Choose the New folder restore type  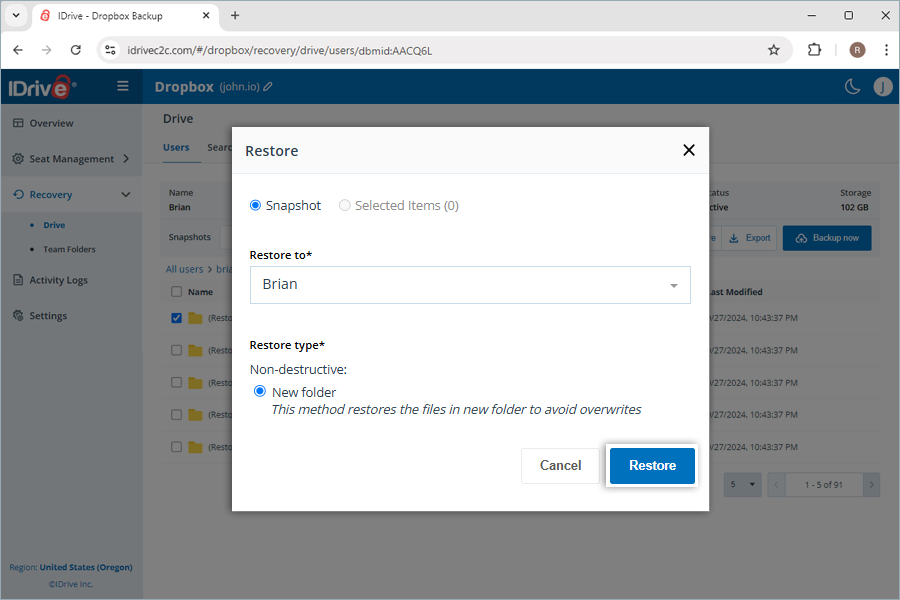pyautogui.click(x=260, y=392)
